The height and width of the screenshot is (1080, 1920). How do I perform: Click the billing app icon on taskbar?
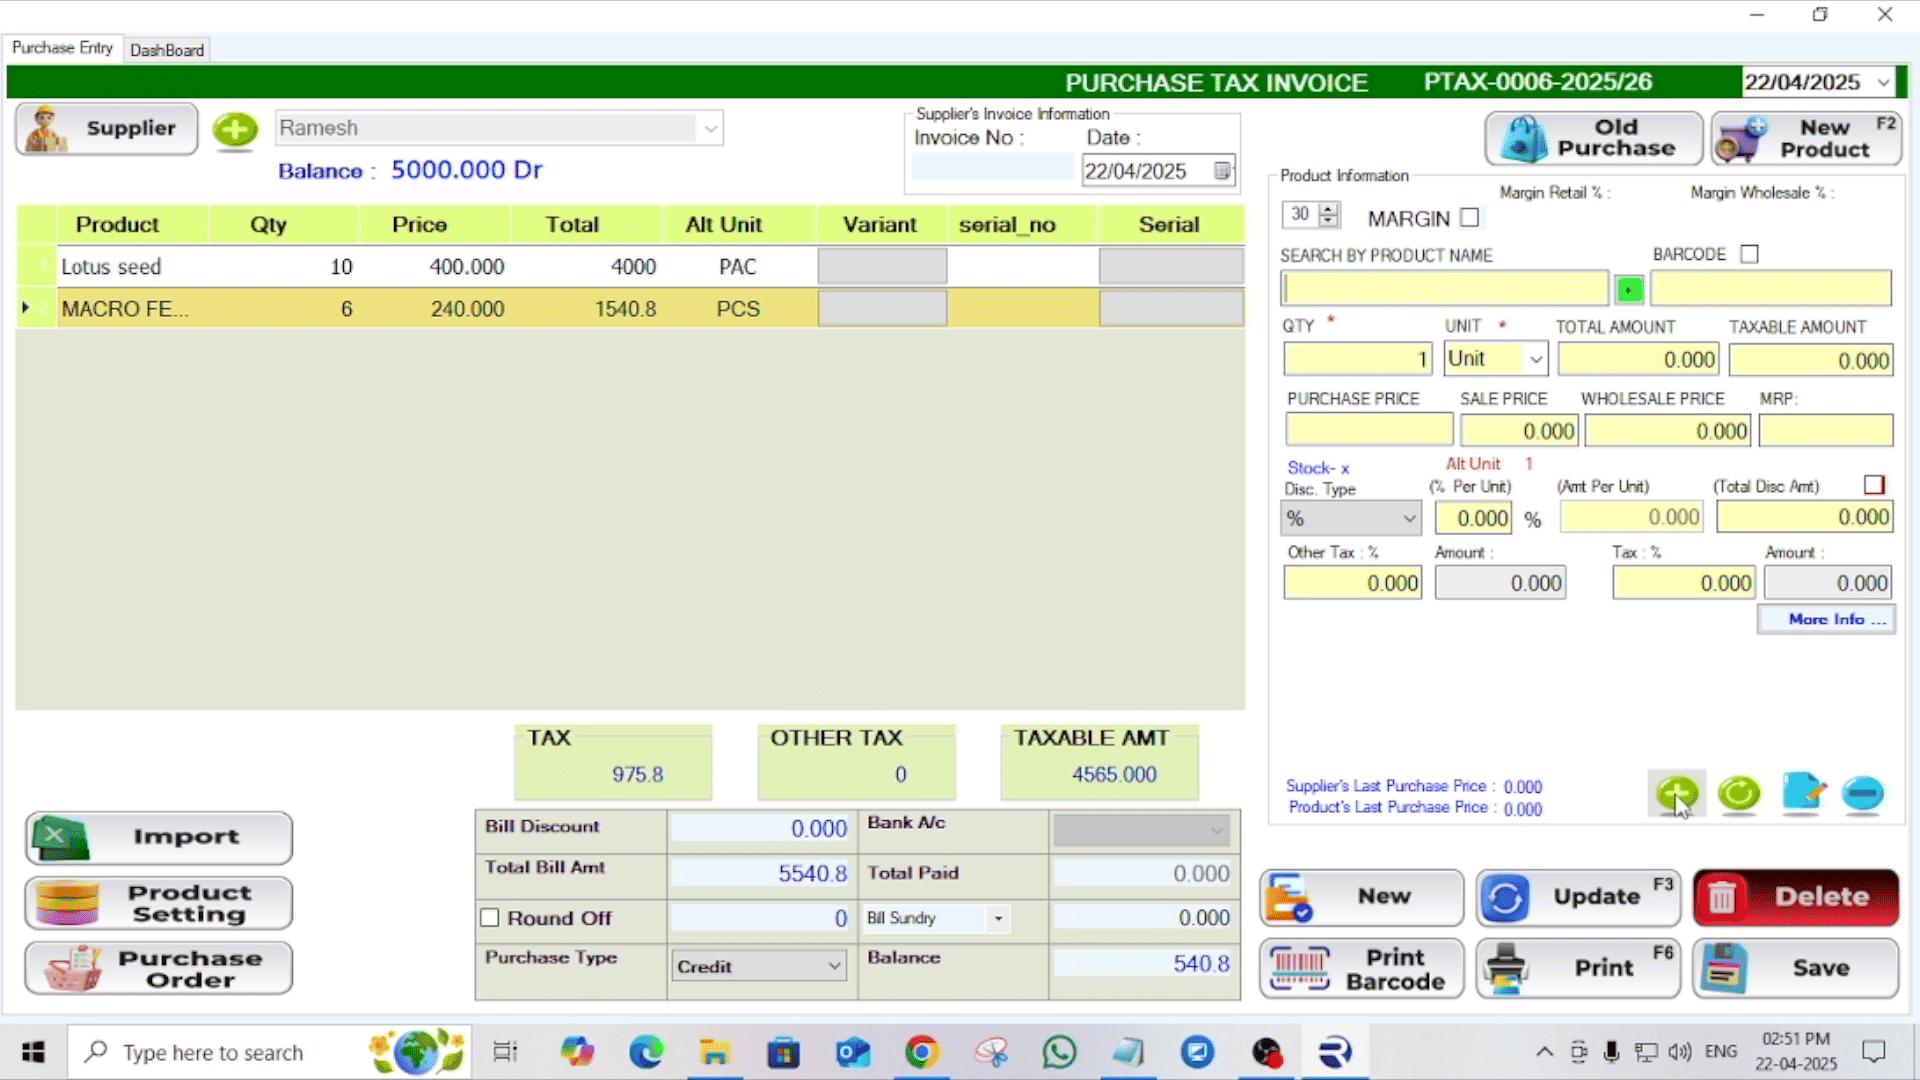1335,1052
